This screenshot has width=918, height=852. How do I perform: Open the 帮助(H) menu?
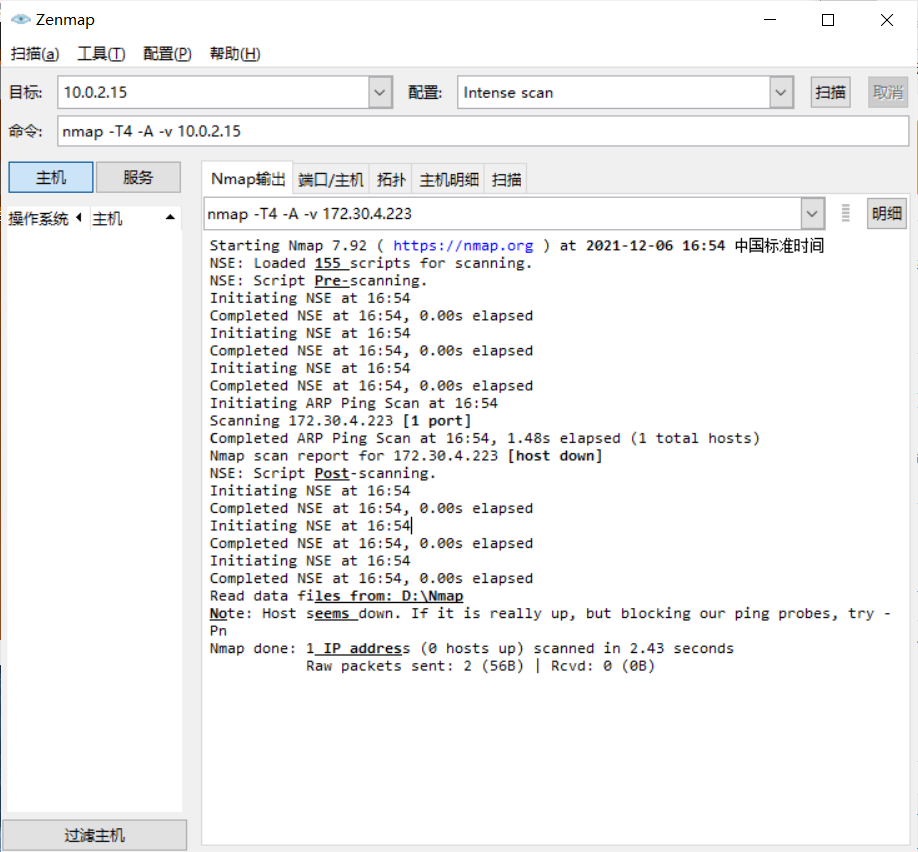click(235, 54)
